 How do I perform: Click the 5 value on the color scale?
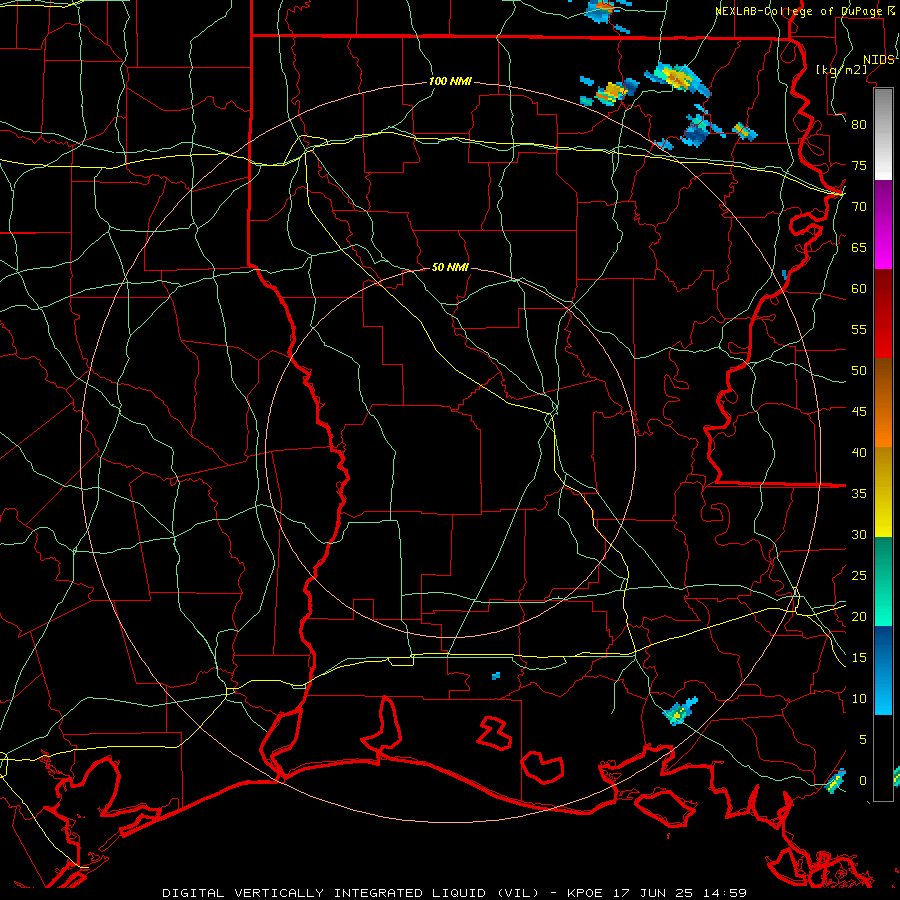tap(863, 740)
